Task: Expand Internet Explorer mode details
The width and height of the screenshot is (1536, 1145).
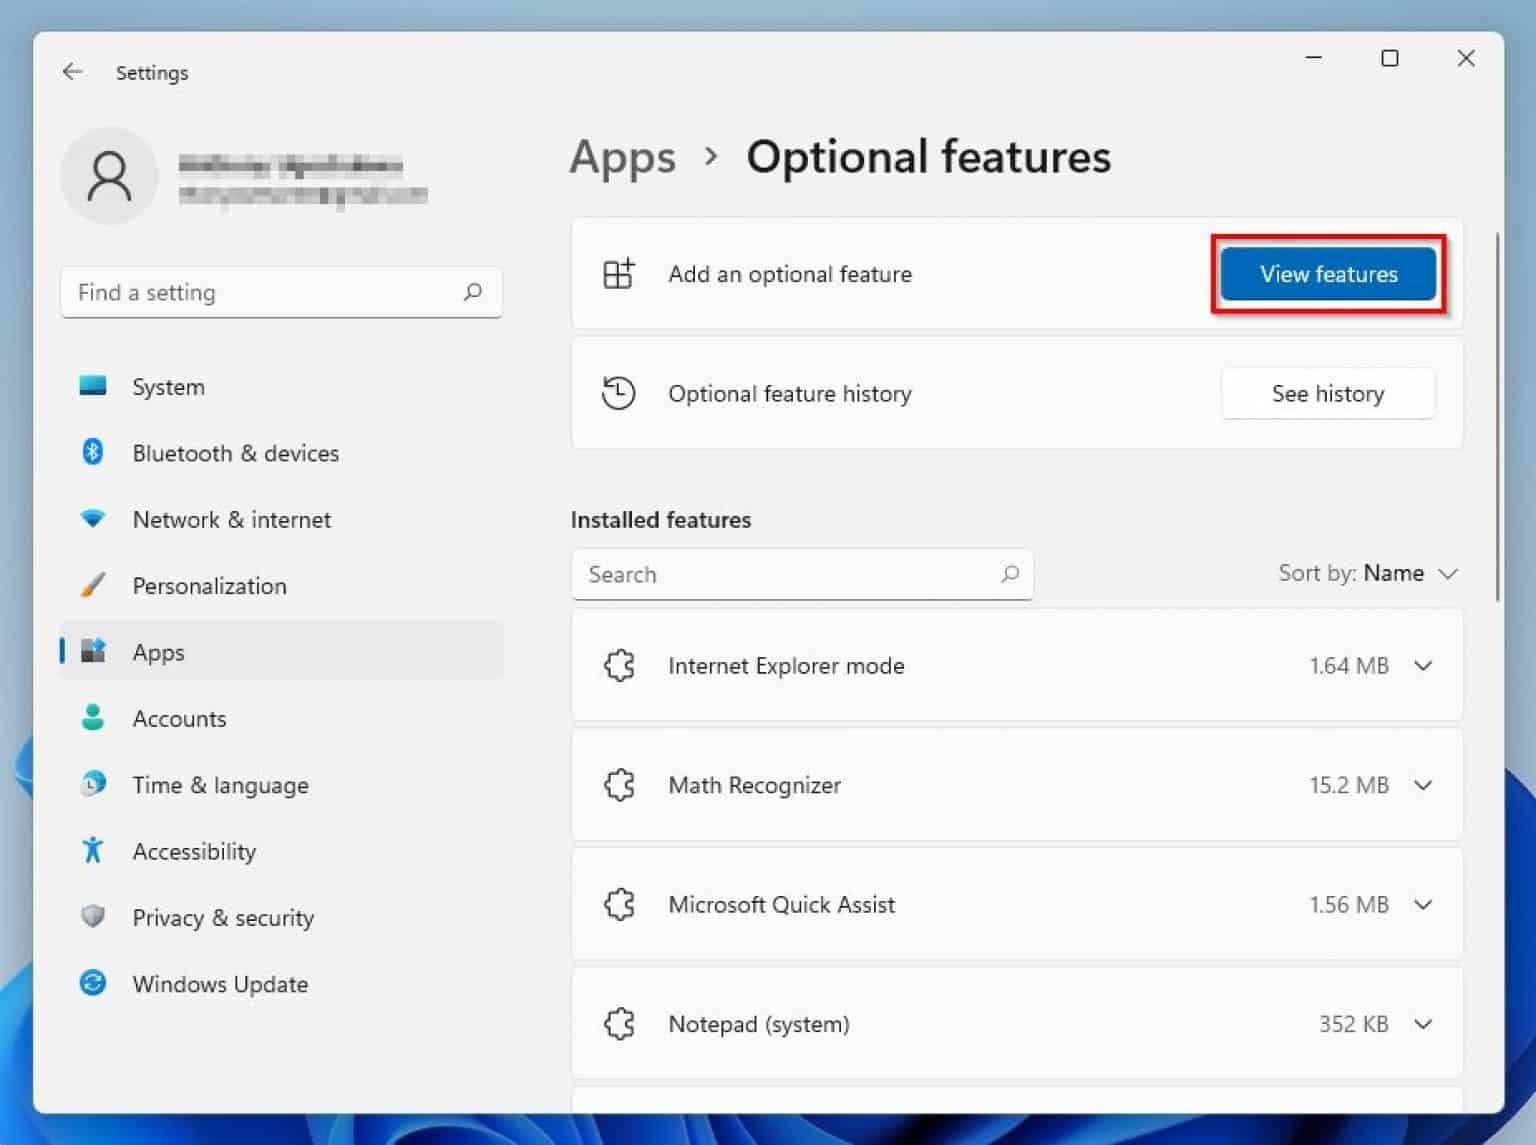Action: click(1422, 665)
